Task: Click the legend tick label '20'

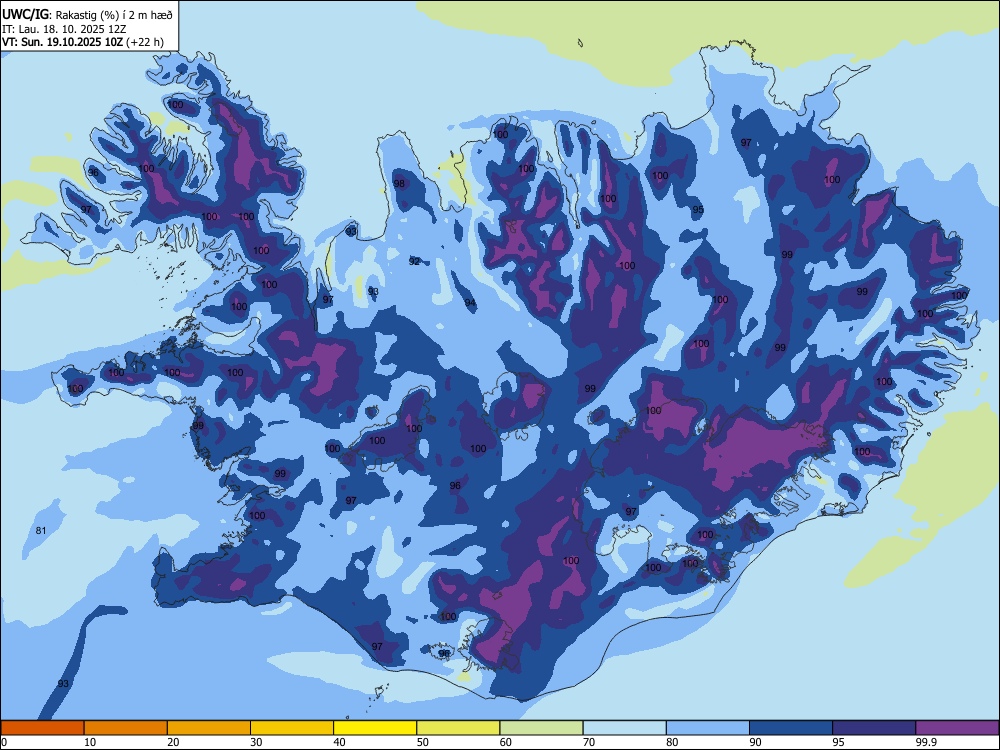Action: 173,742
